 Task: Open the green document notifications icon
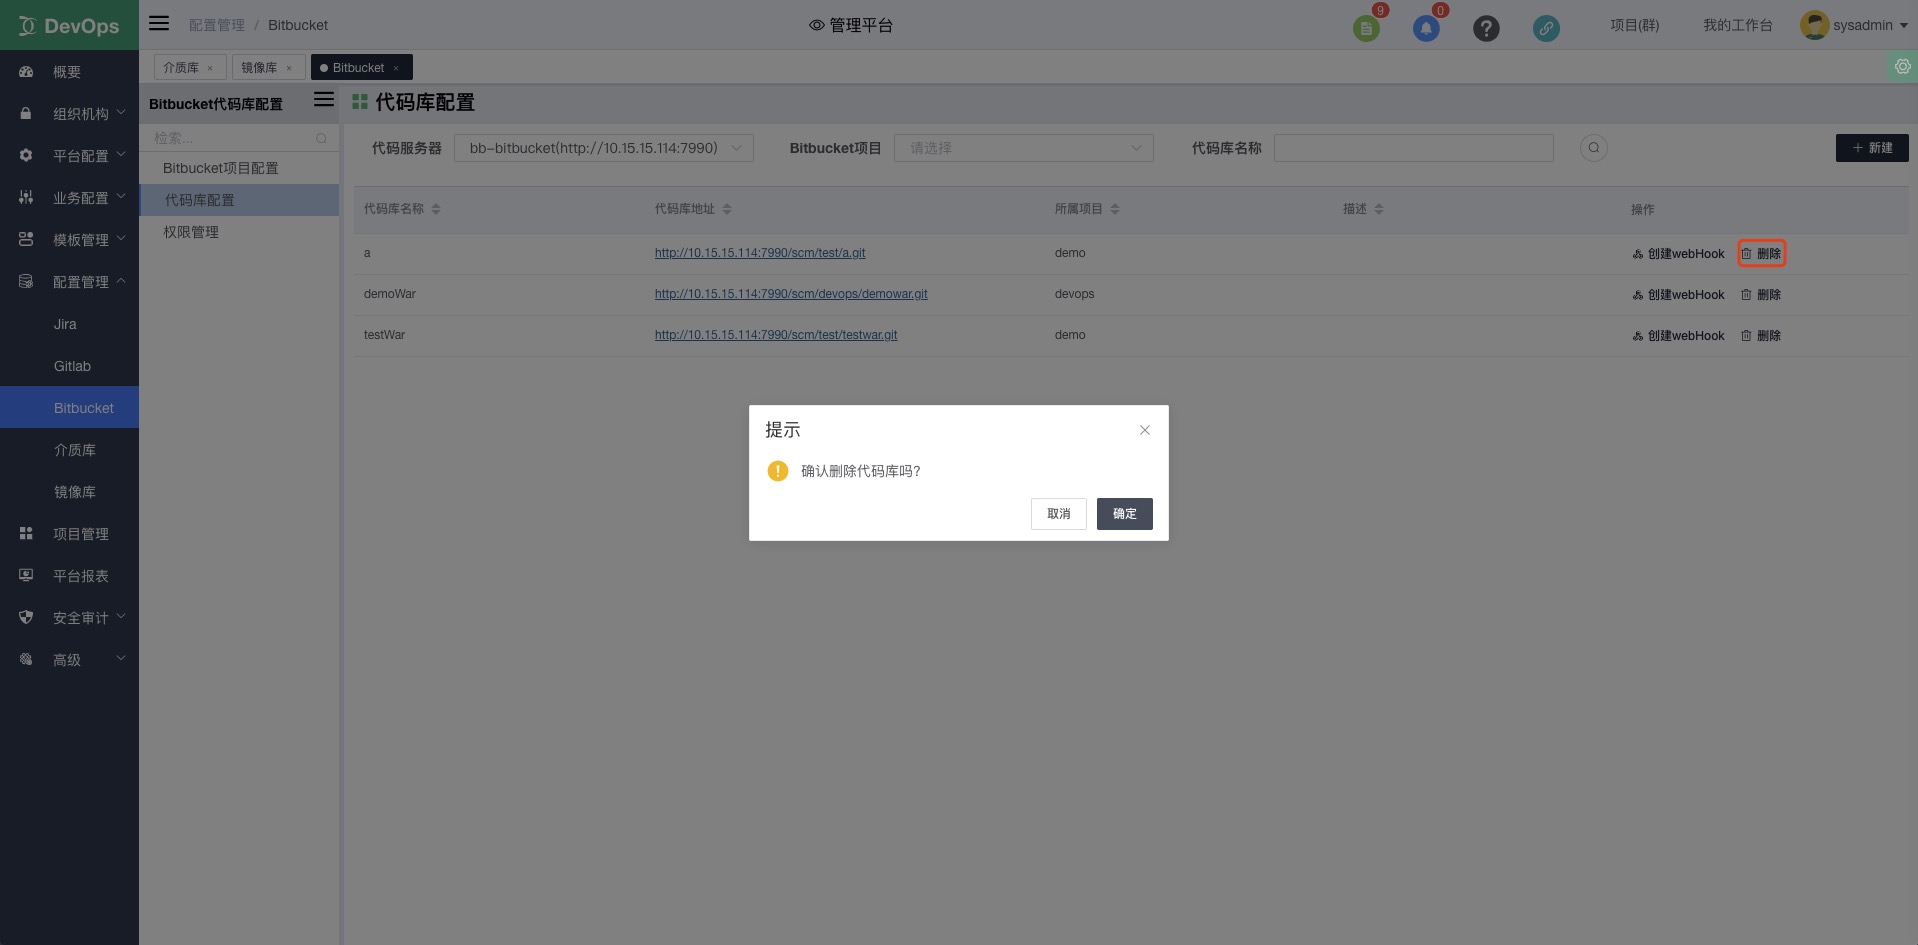pyautogui.click(x=1366, y=28)
